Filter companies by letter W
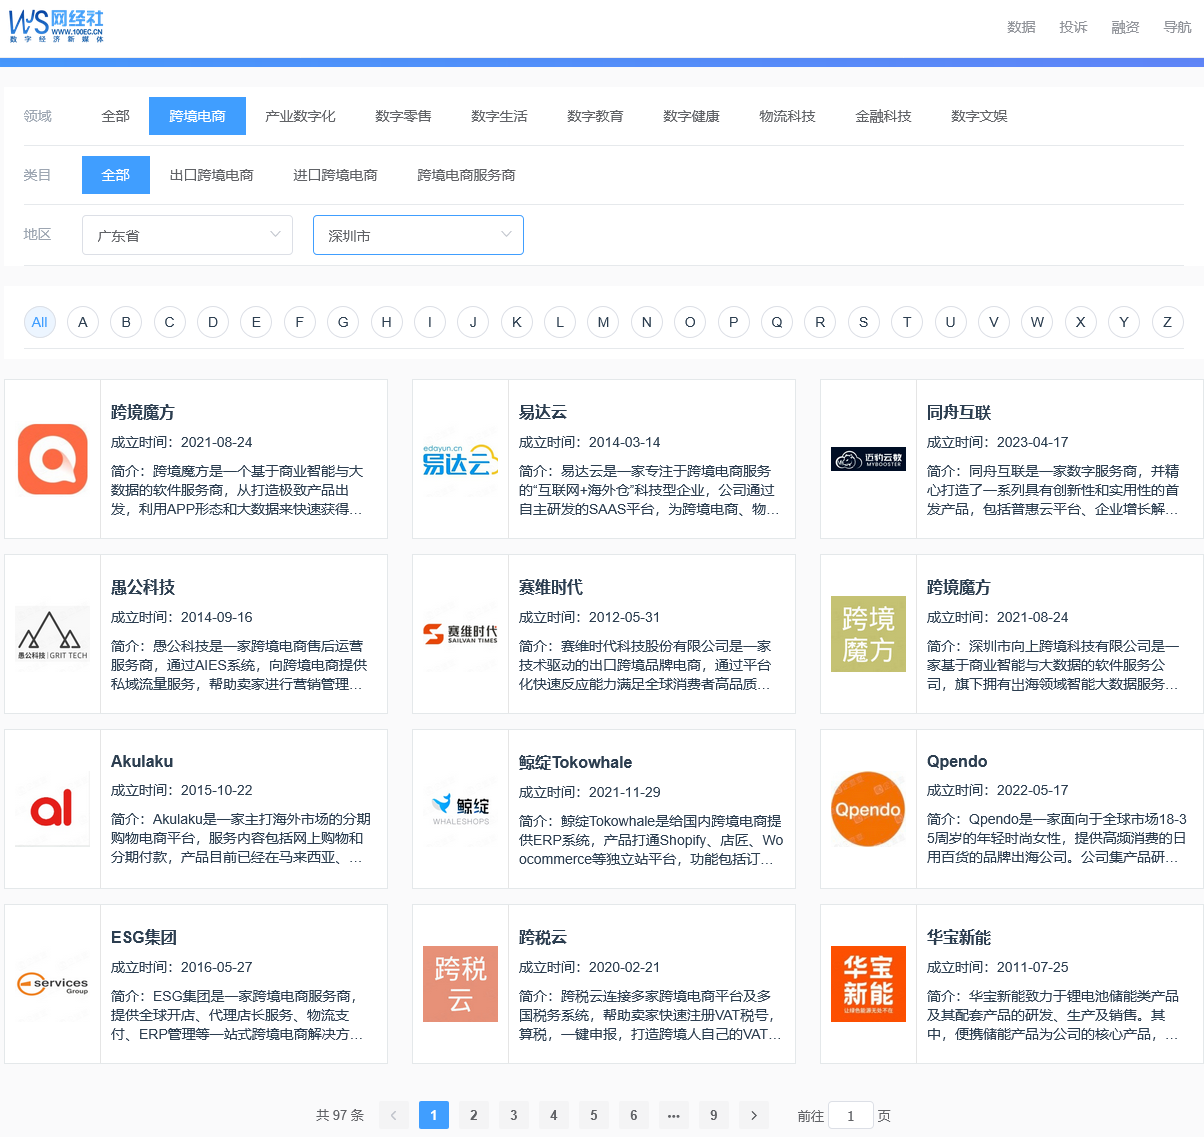The width and height of the screenshot is (1204, 1137). (1037, 322)
